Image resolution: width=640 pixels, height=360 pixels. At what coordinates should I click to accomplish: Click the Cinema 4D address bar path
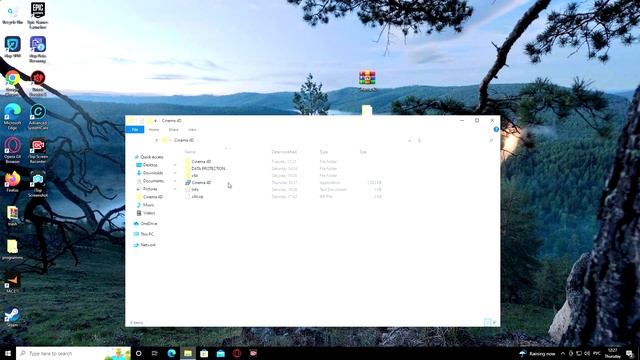184,140
